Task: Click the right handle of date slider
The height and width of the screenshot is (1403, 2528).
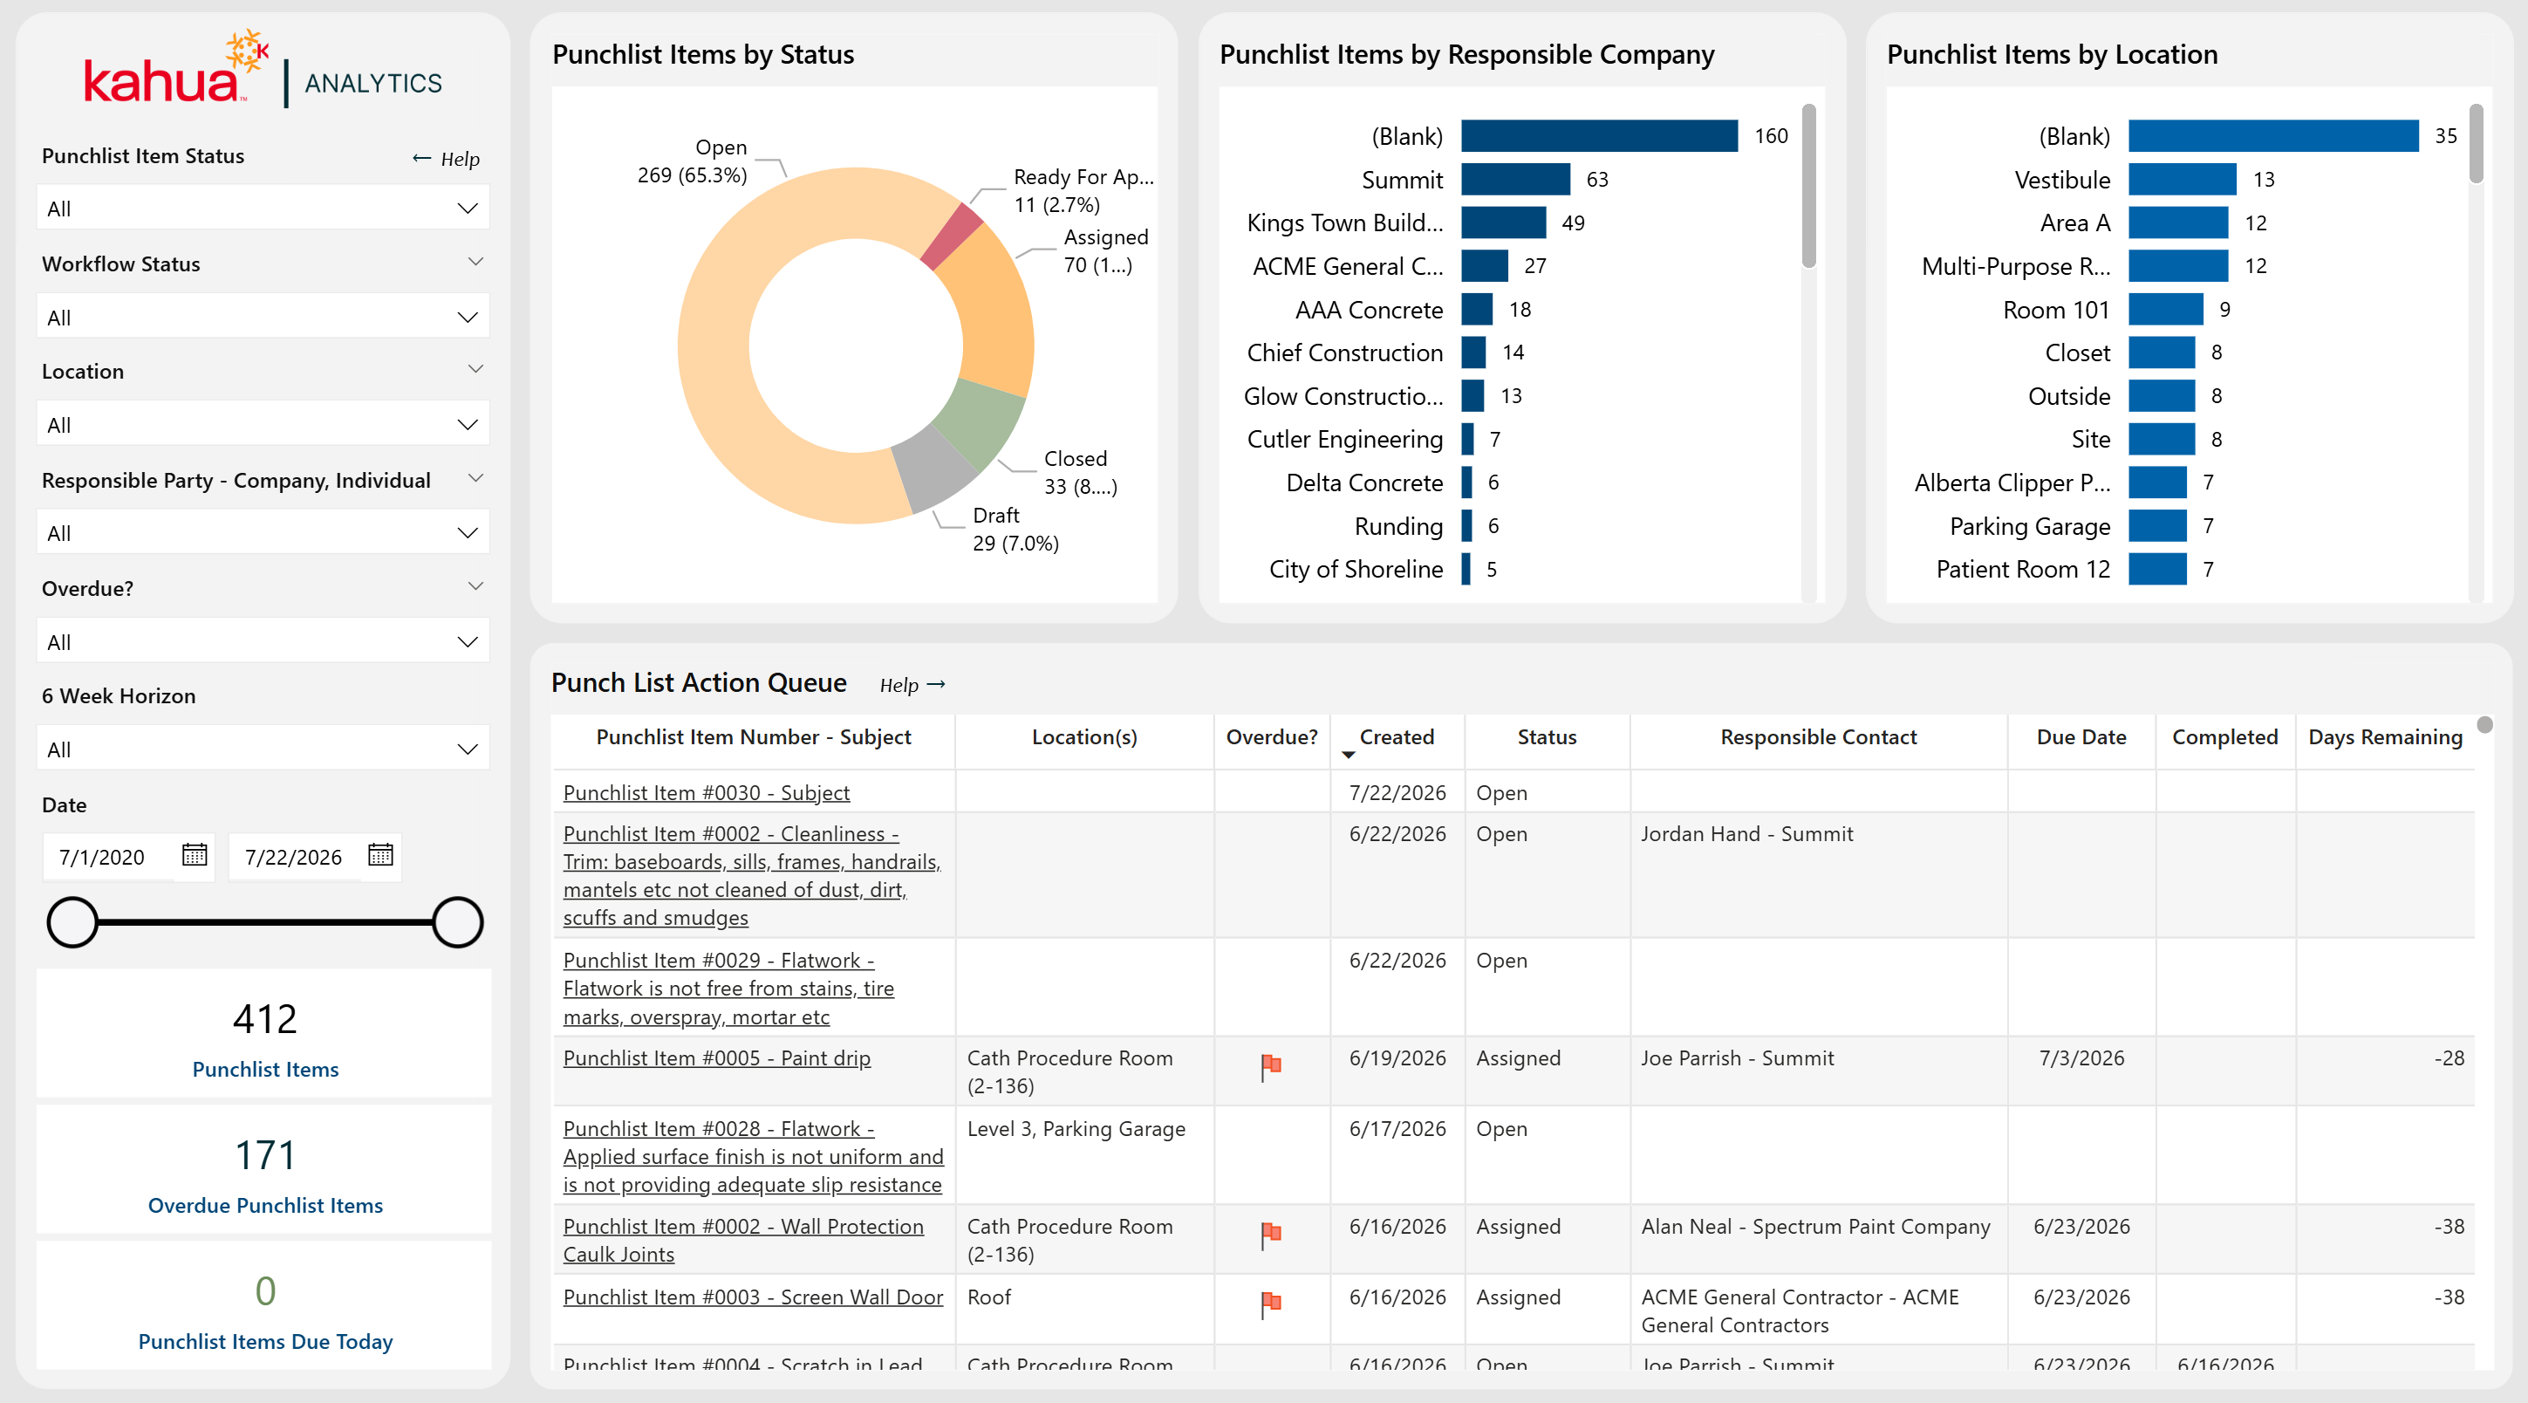Action: pyautogui.click(x=457, y=921)
